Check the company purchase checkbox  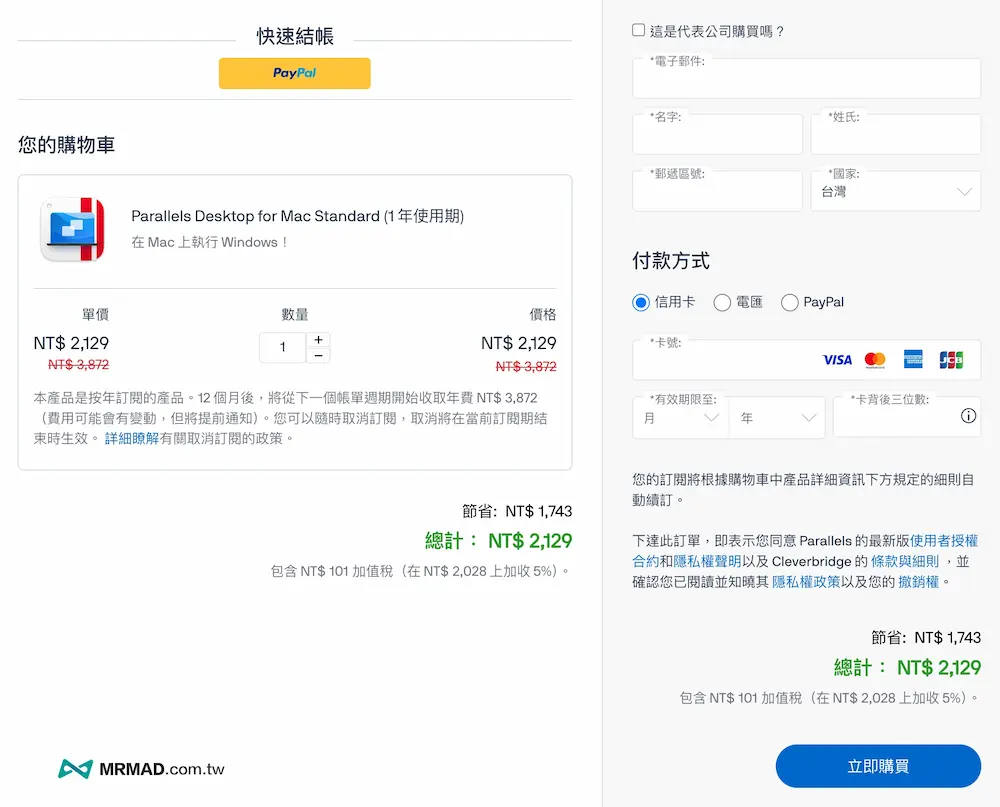tap(637, 30)
